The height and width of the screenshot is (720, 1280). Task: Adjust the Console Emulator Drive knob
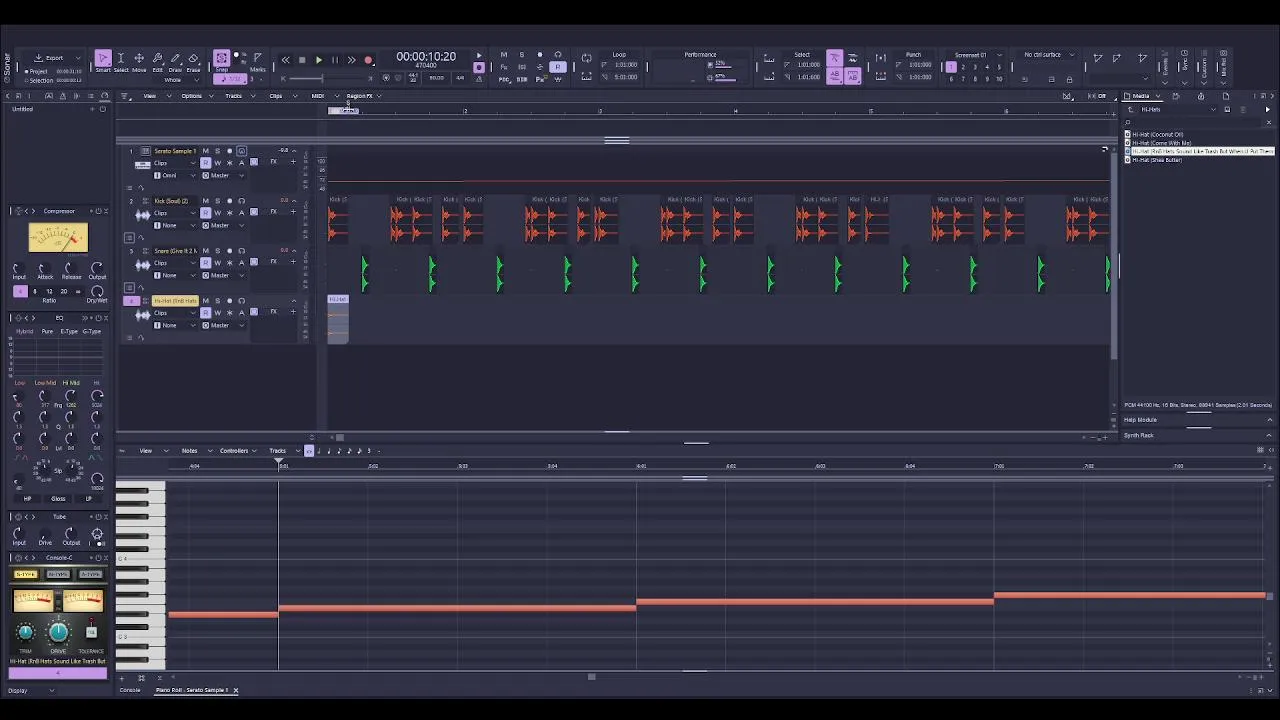tap(58, 632)
